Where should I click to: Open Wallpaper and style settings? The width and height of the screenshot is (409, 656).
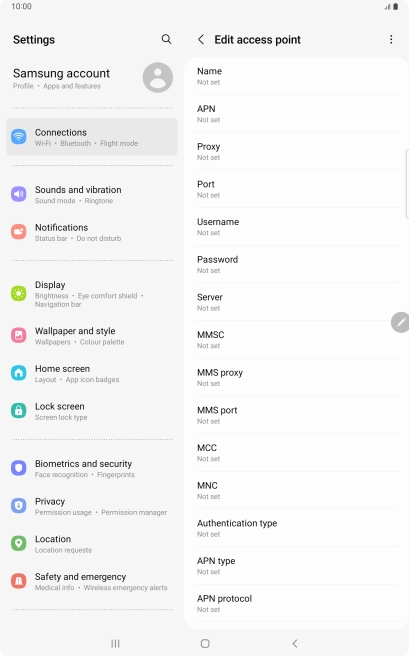click(x=92, y=336)
